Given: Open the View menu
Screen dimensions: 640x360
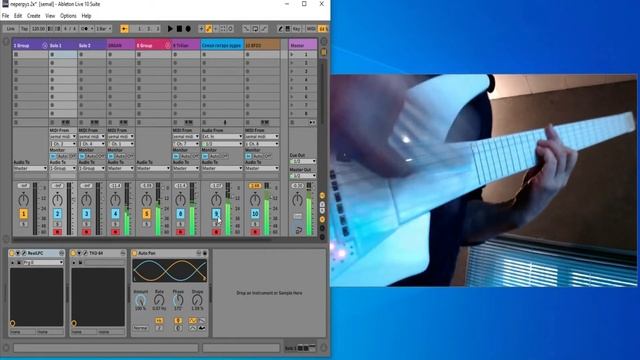Looking at the screenshot, I should pos(50,16).
